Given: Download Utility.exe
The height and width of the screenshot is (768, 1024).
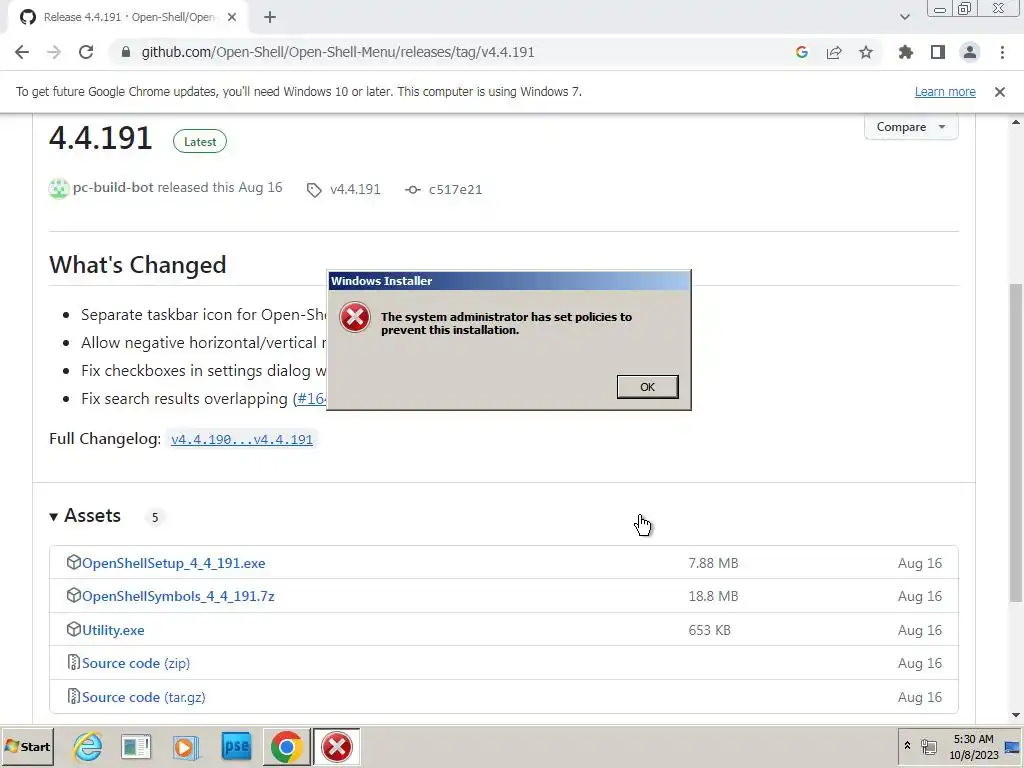Looking at the screenshot, I should pyautogui.click(x=113, y=630).
